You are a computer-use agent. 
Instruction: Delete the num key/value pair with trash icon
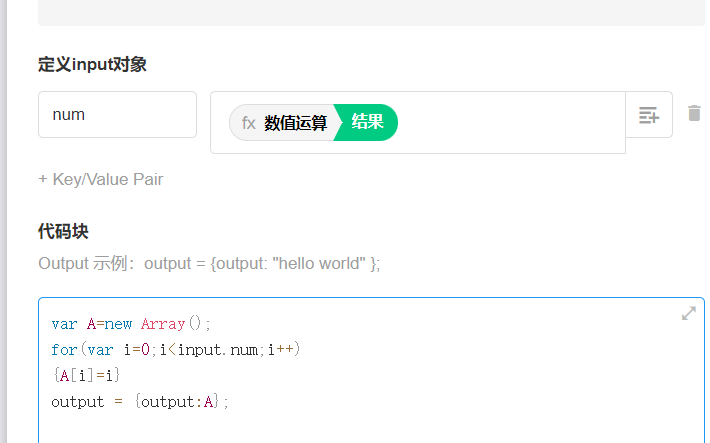pyautogui.click(x=694, y=114)
